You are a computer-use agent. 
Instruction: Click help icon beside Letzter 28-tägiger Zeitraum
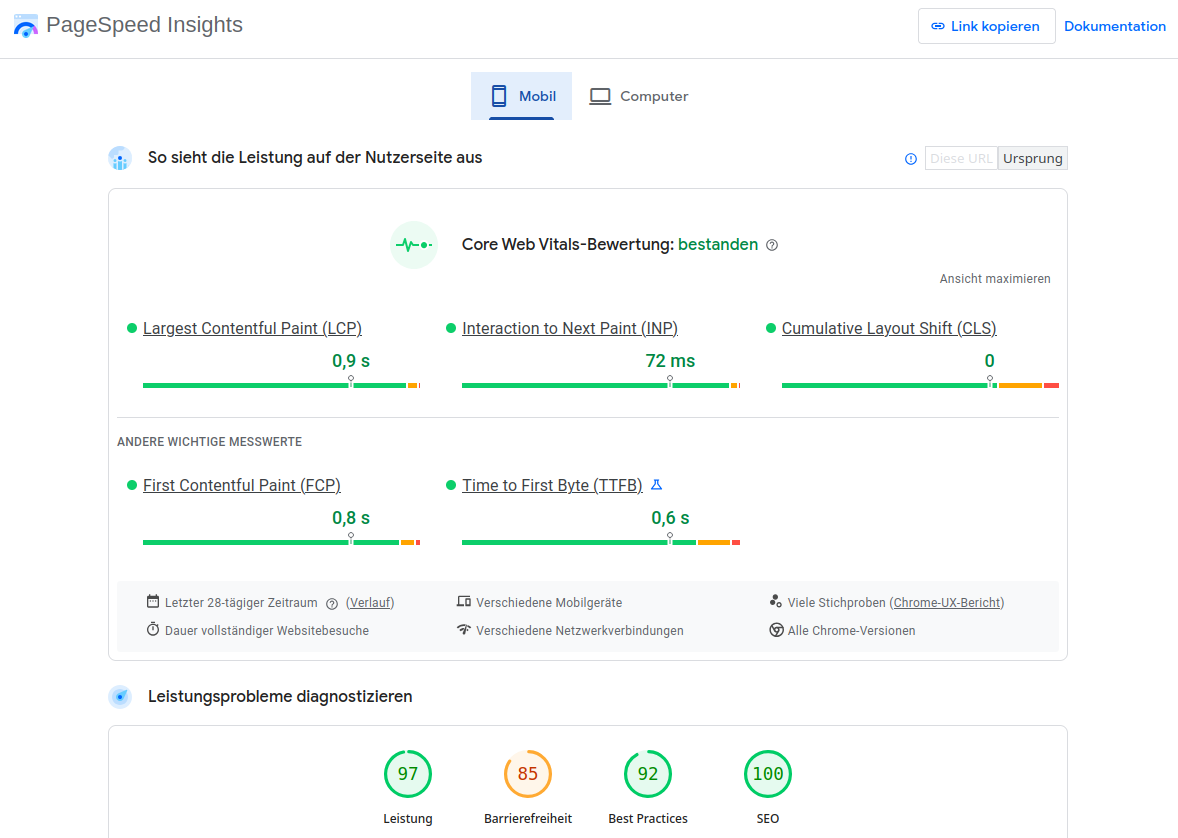coord(332,603)
